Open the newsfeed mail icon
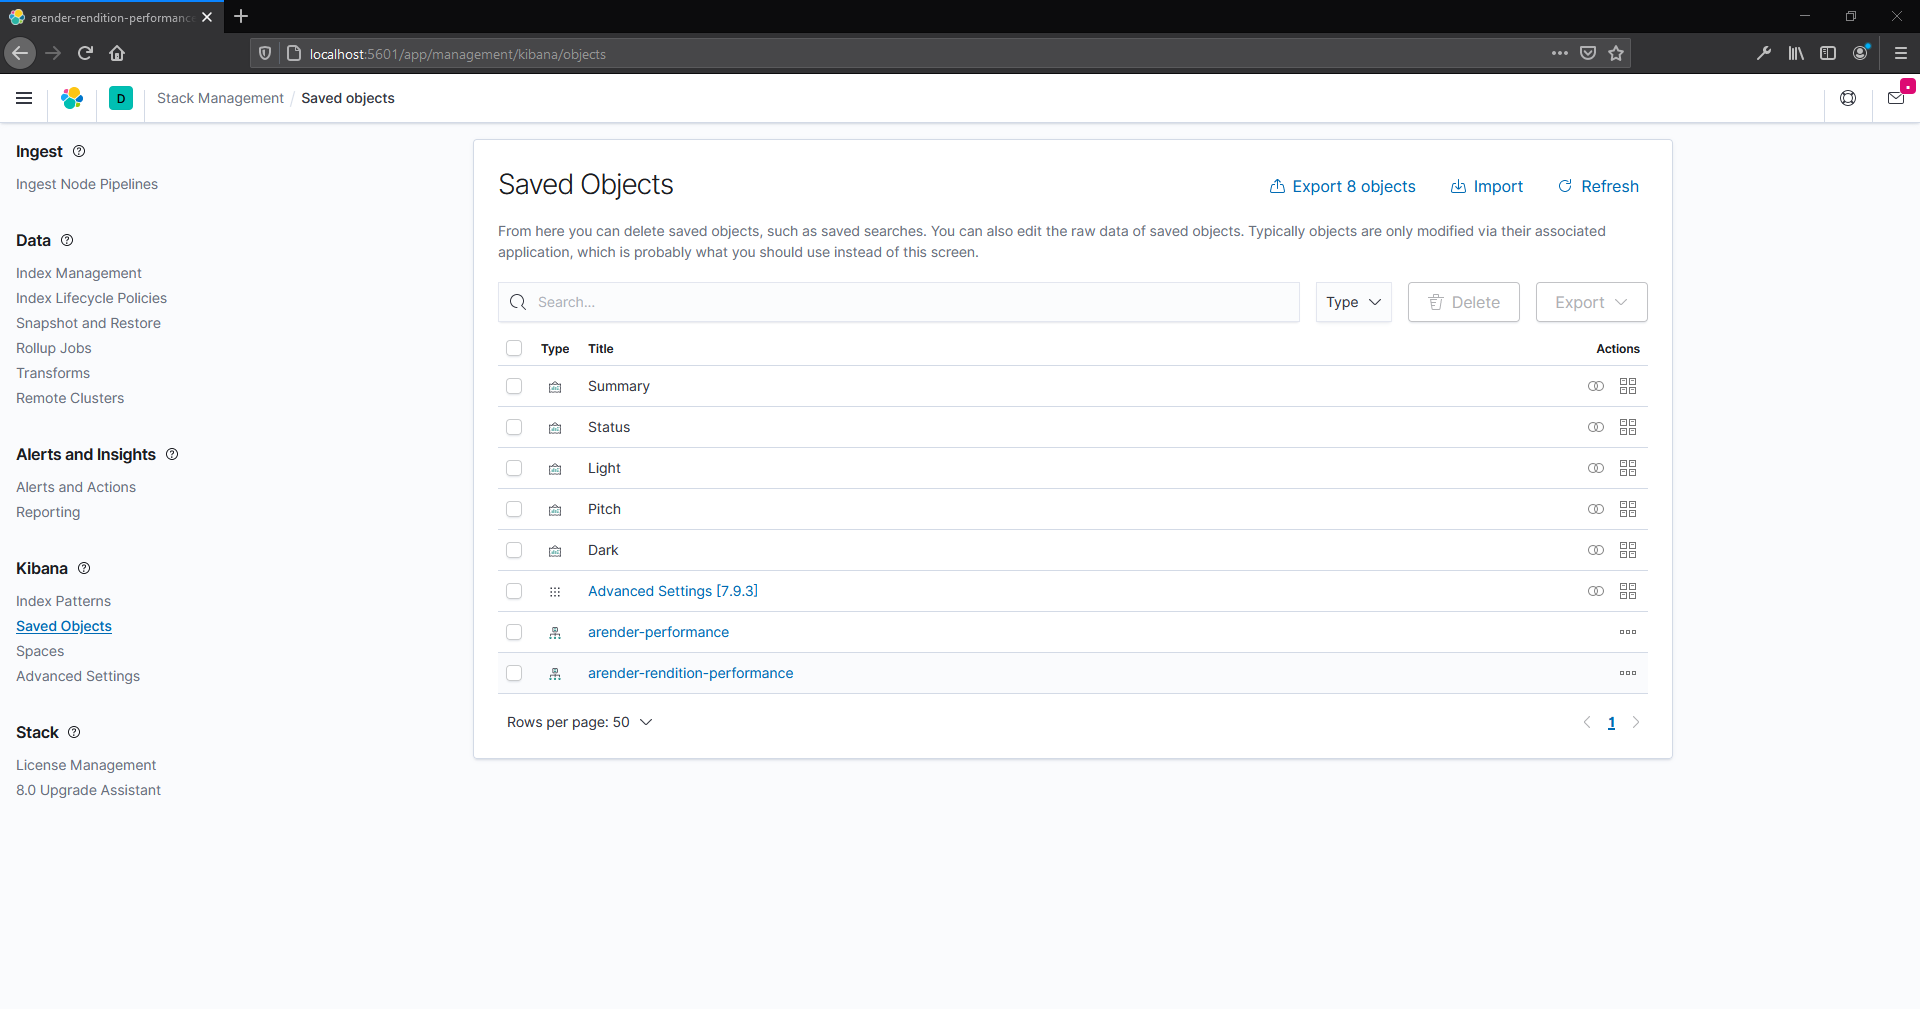Screen dimensions: 1920x1009 (x=1895, y=98)
